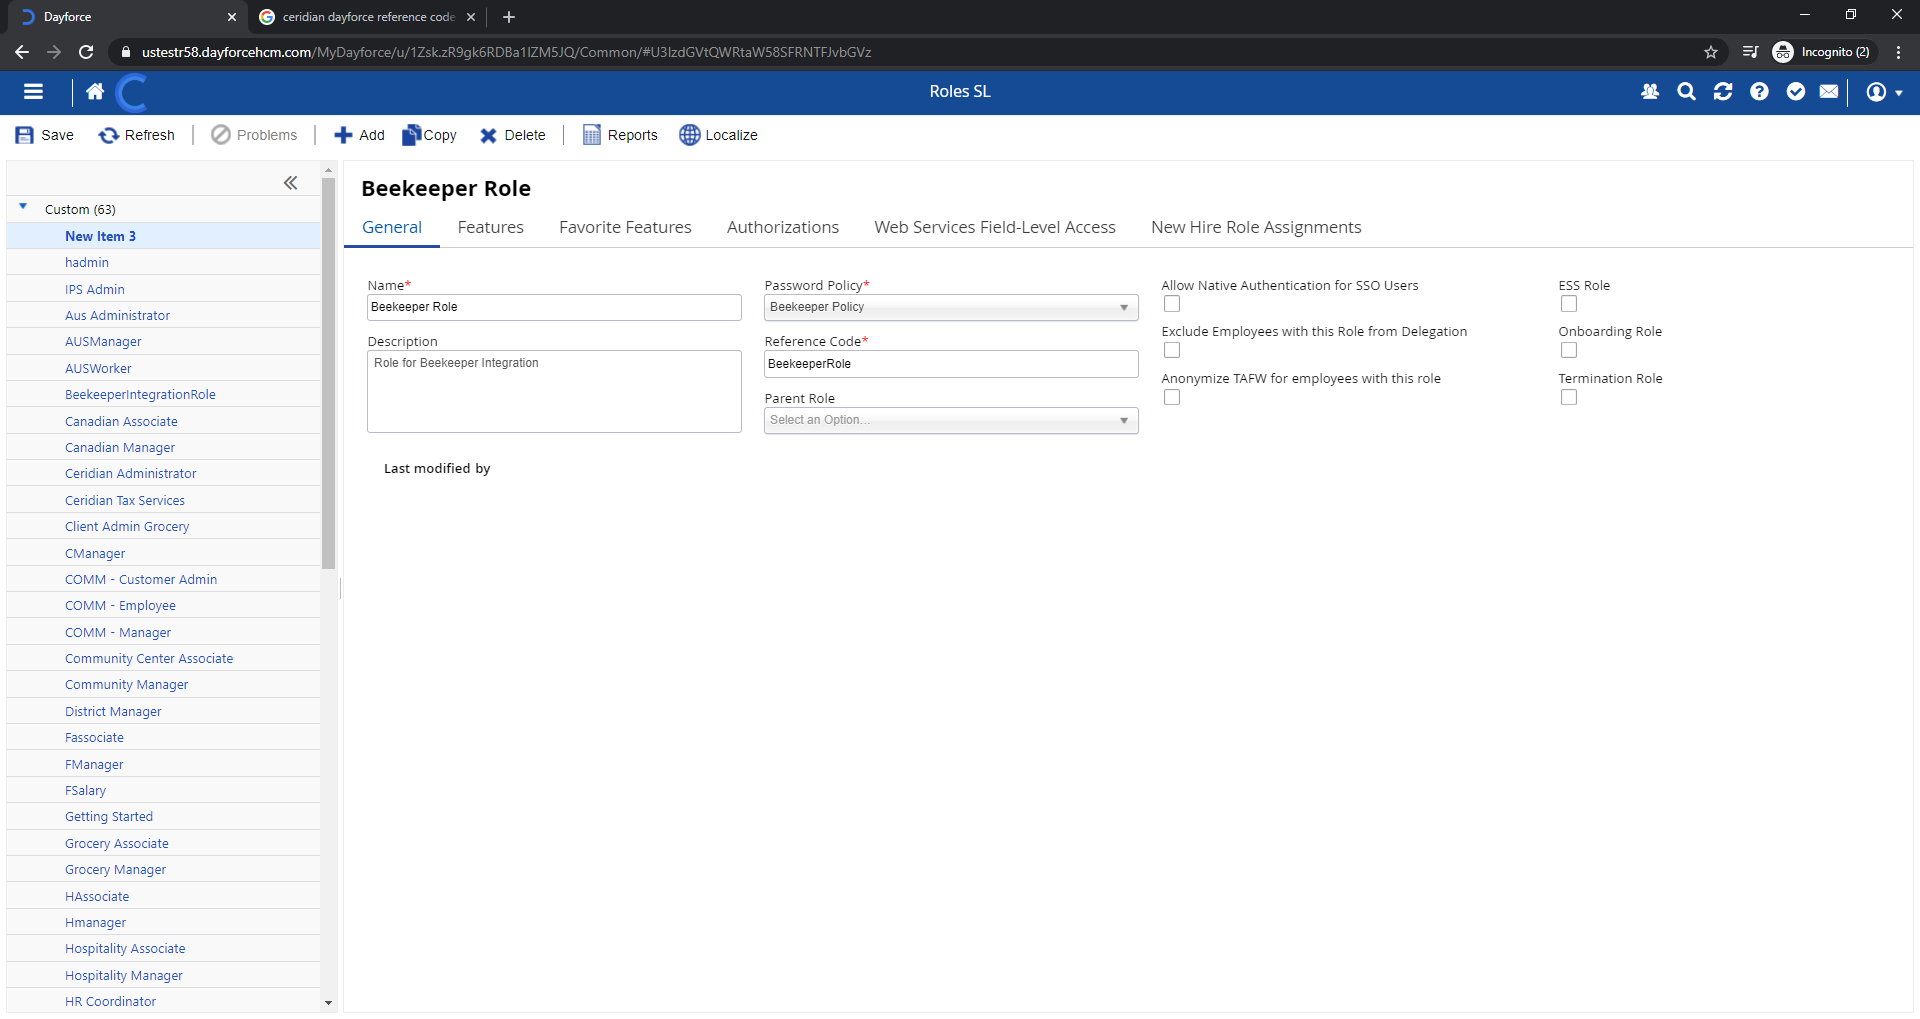The height and width of the screenshot is (1019, 1920).
Task: Select the Community Center Associate role
Action: pos(149,659)
